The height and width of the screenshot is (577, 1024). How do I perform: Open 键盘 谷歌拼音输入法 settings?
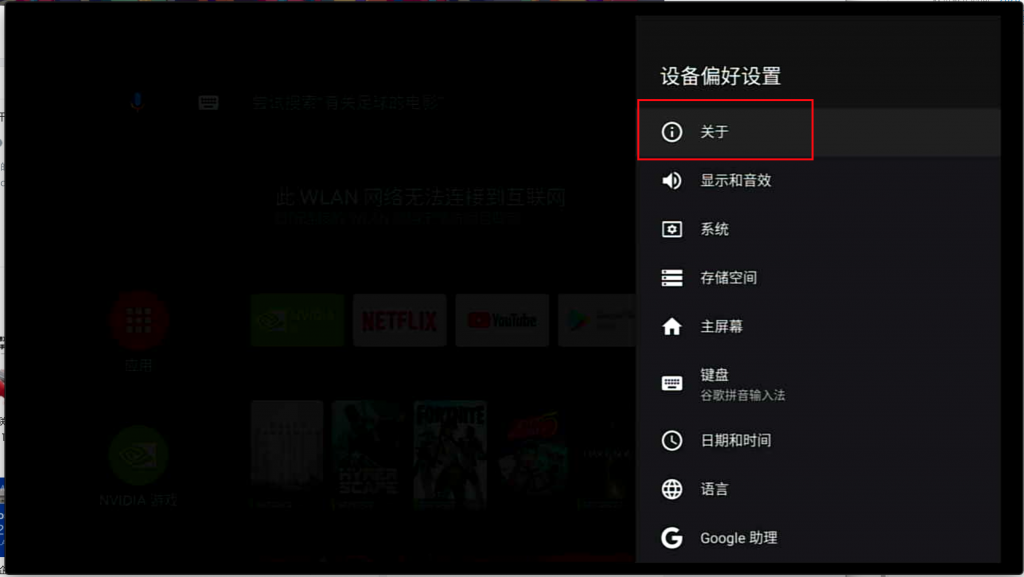[818, 383]
